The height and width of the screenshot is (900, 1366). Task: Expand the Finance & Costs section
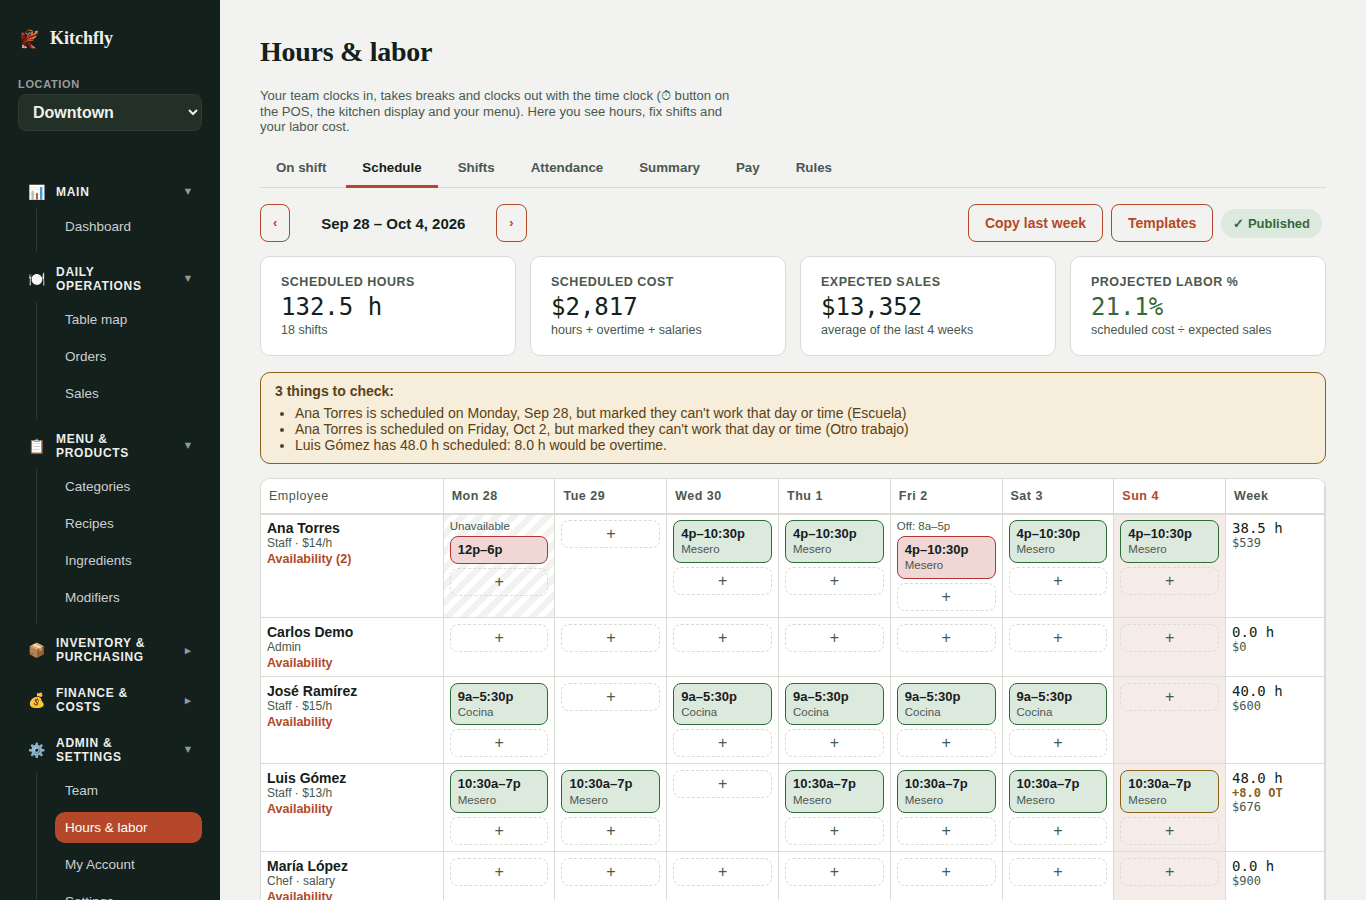(188, 701)
